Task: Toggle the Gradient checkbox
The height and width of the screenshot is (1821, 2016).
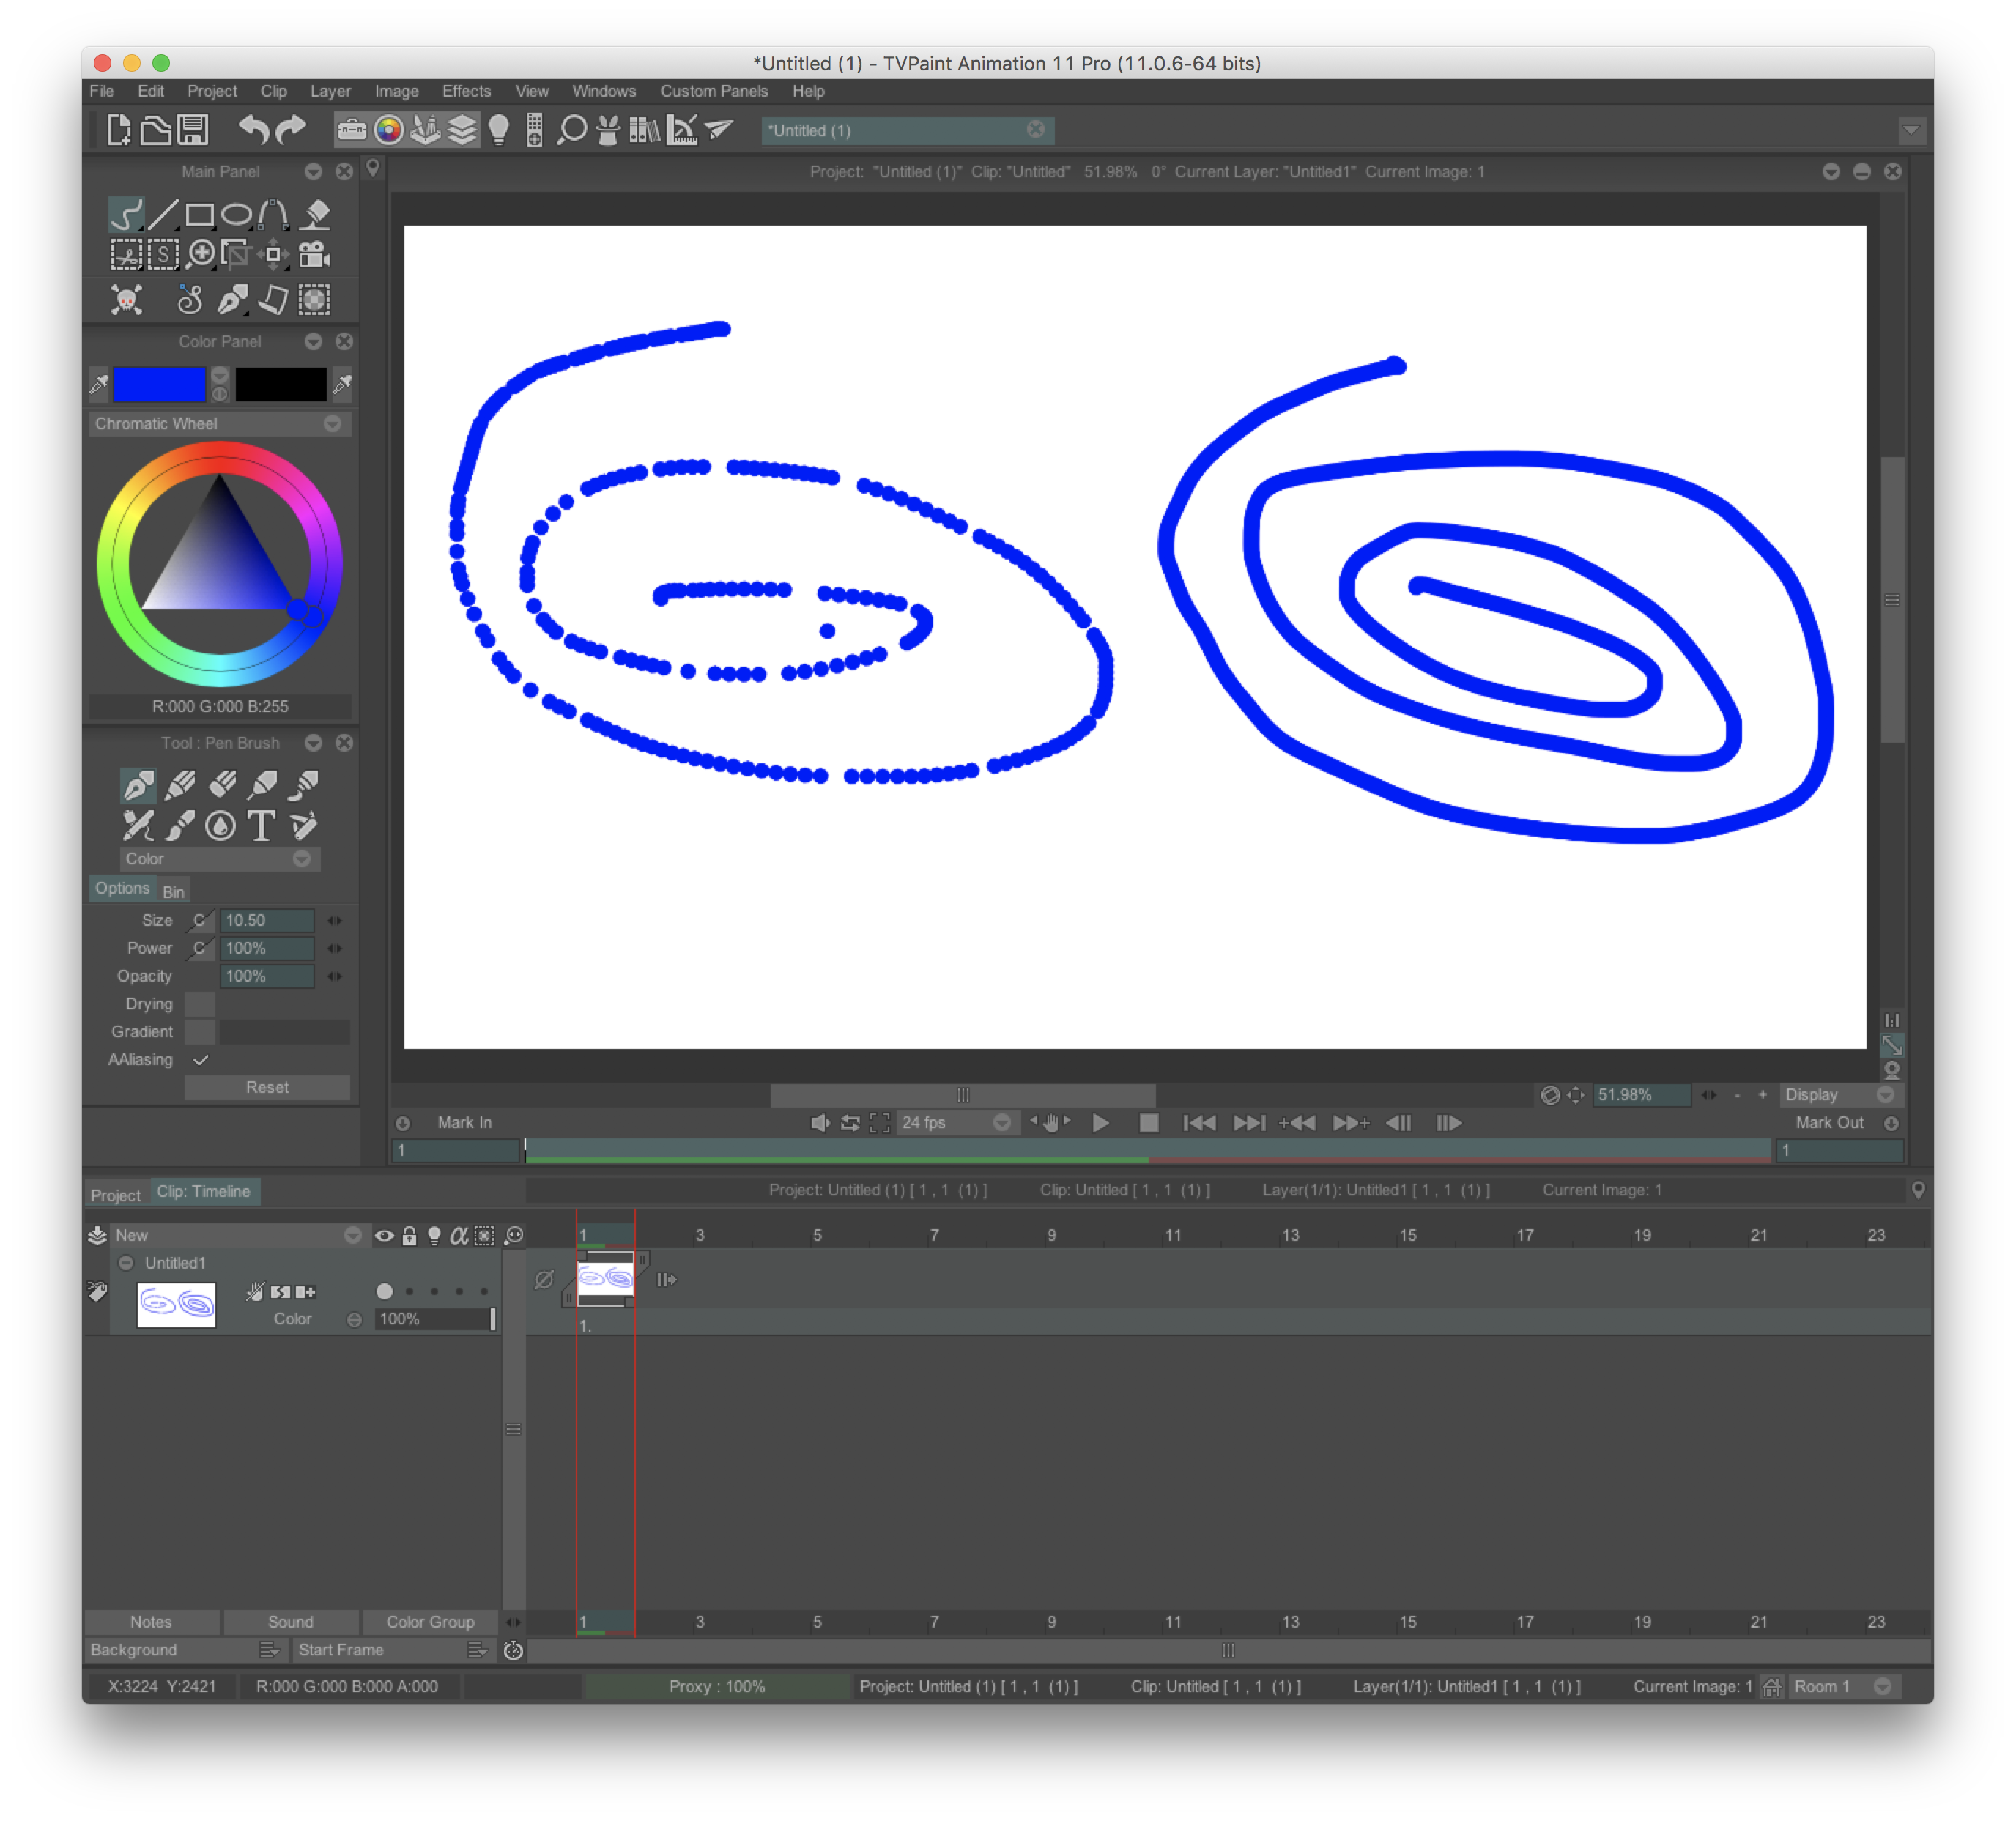Action: (200, 1032)
